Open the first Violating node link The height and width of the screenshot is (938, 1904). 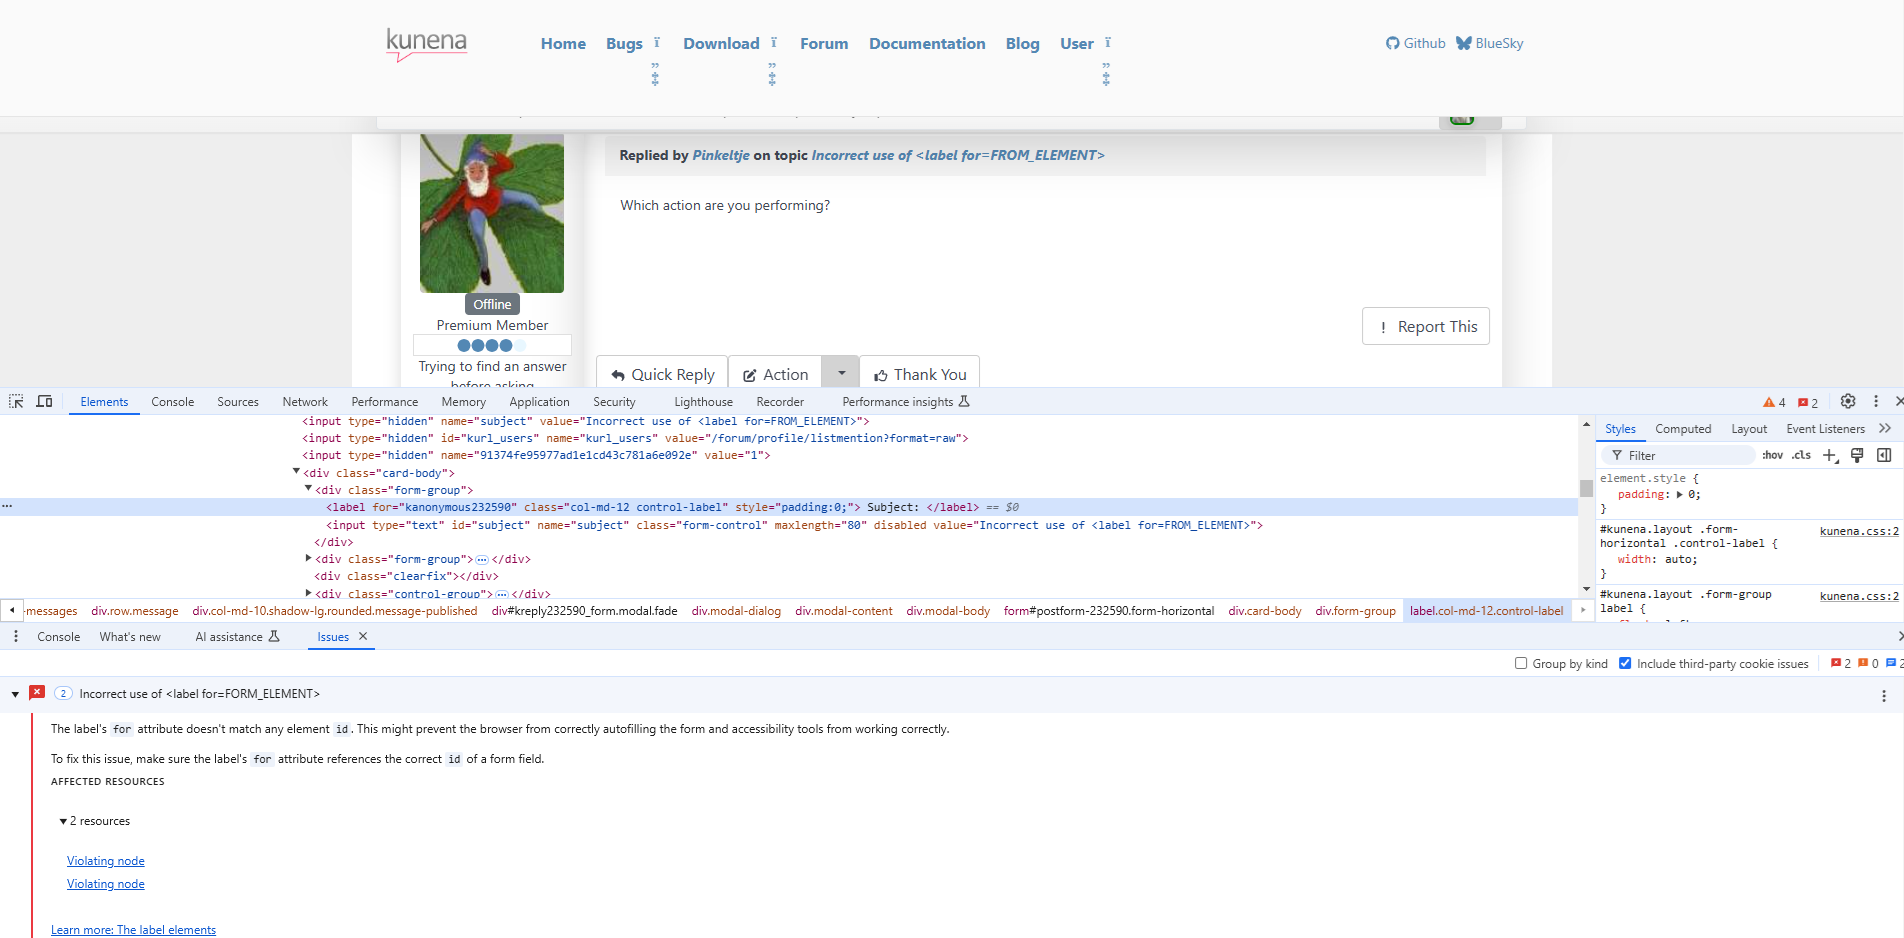pos(106,861)
